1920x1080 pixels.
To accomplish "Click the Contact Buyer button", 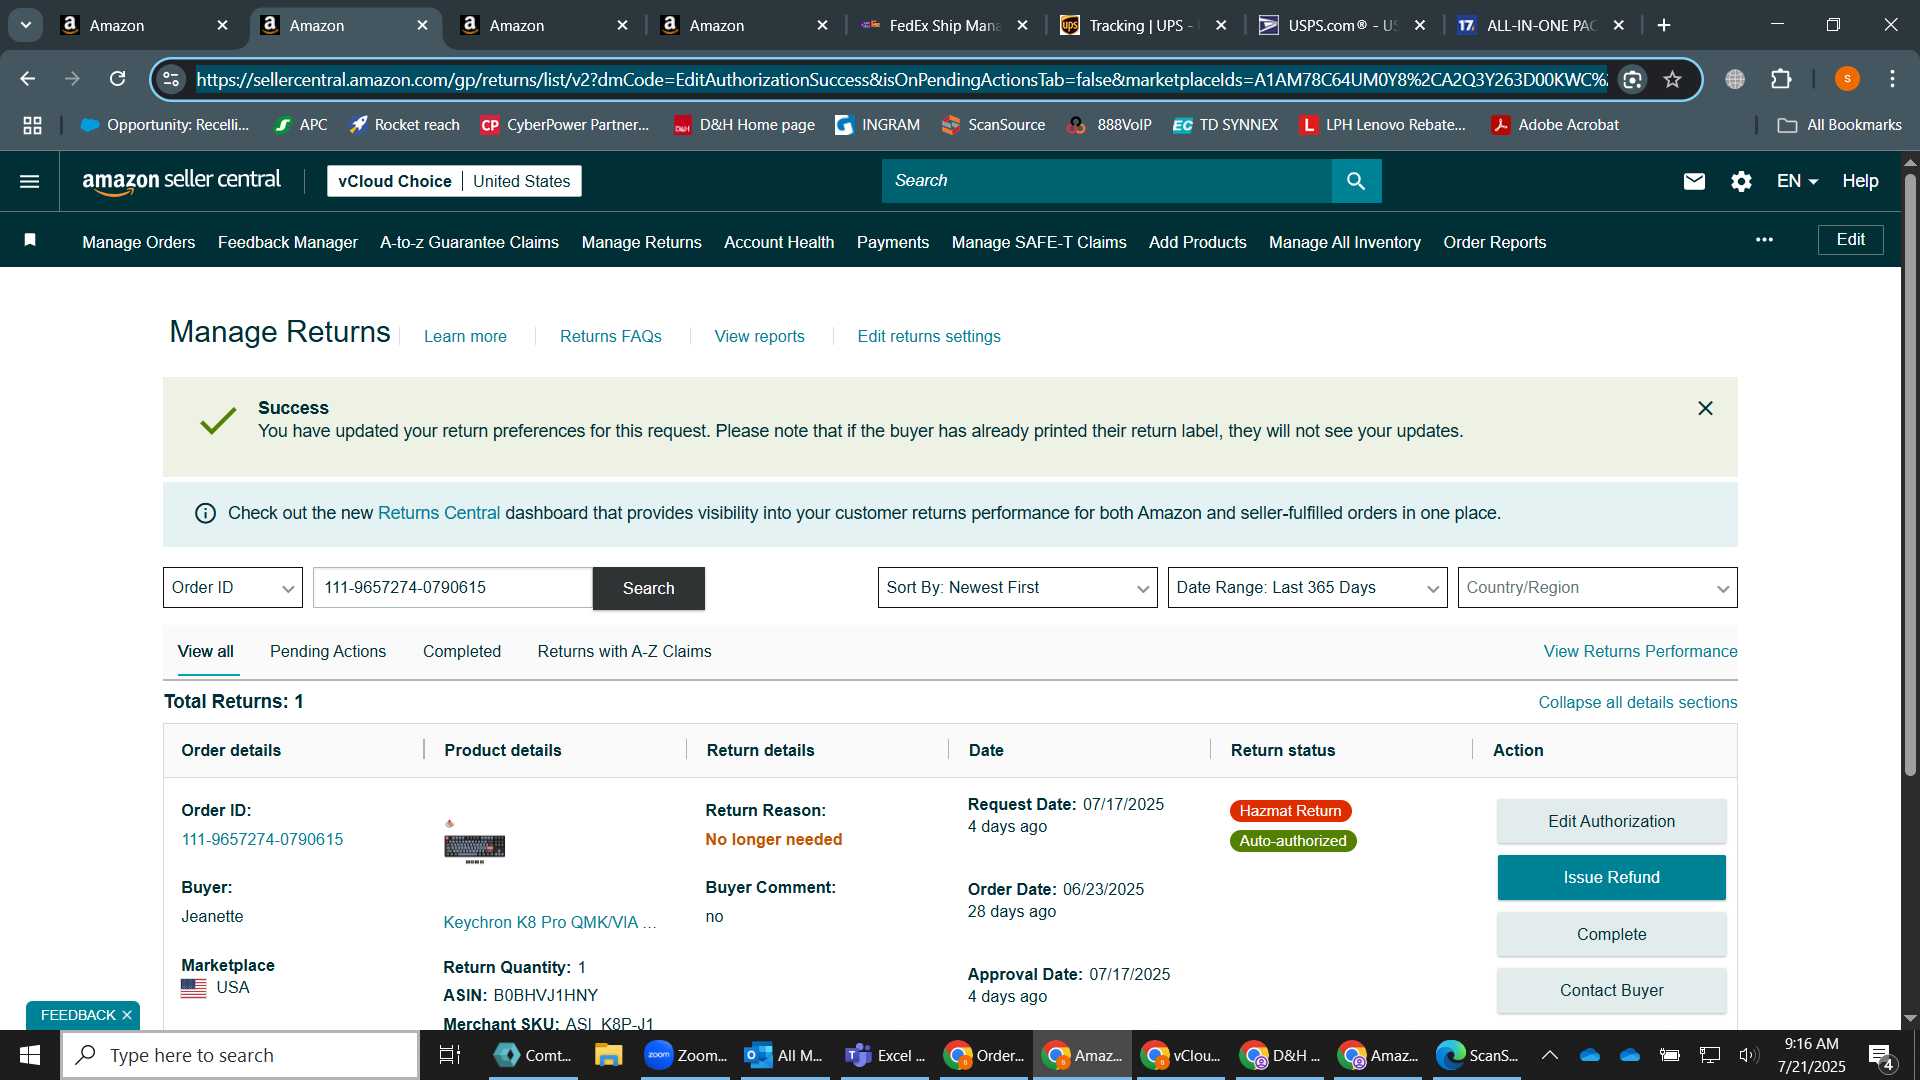I will (1611, 990).
